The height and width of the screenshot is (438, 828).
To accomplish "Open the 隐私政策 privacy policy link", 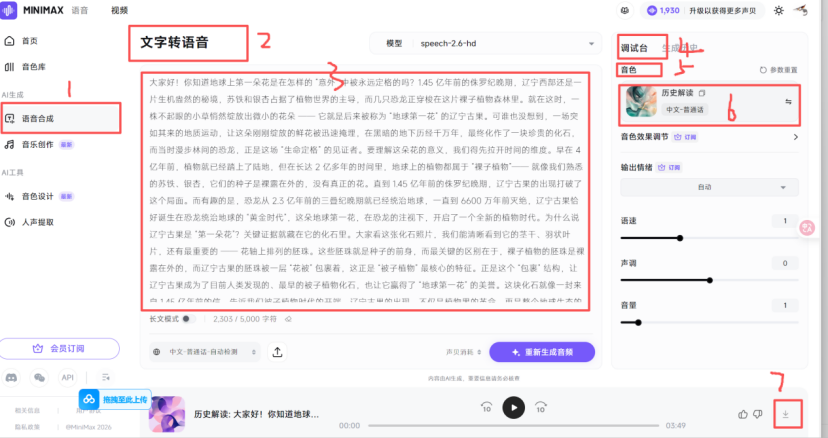I will coord(27,427).
